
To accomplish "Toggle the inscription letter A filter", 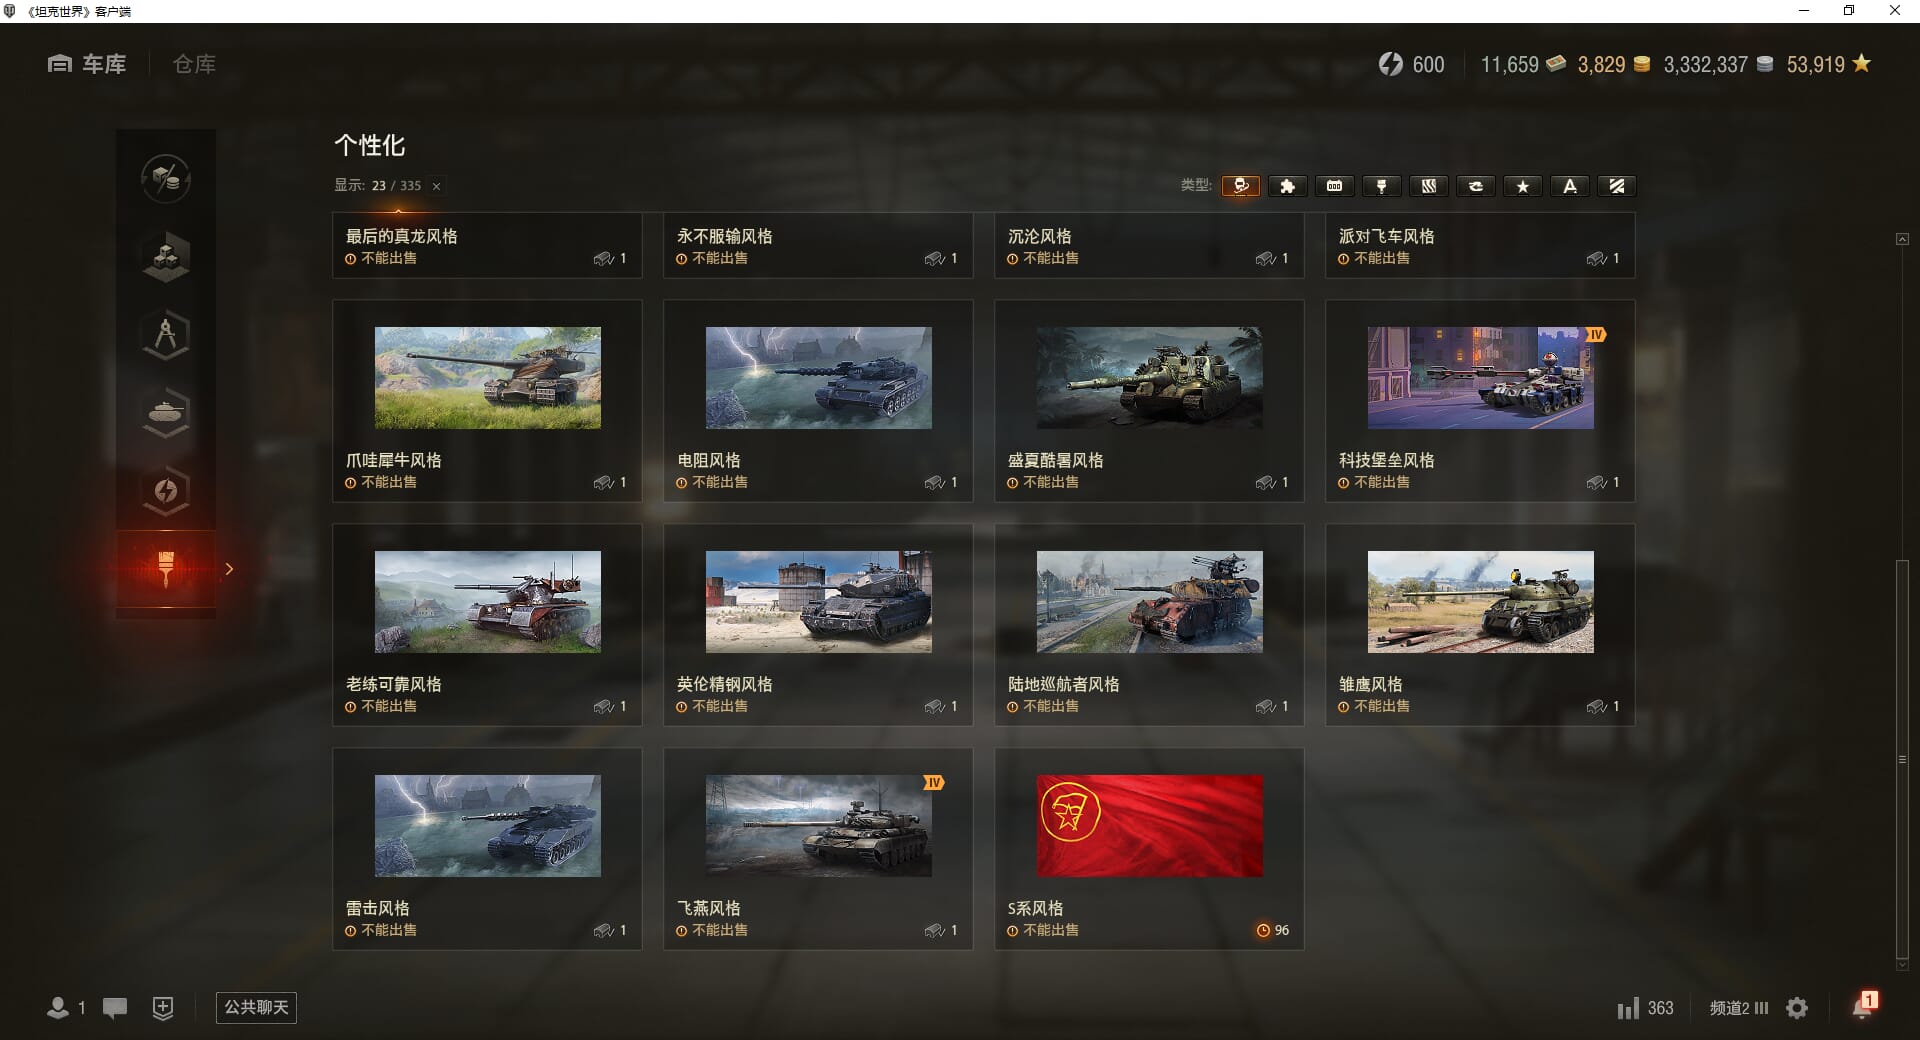I will click(1570, 186).
